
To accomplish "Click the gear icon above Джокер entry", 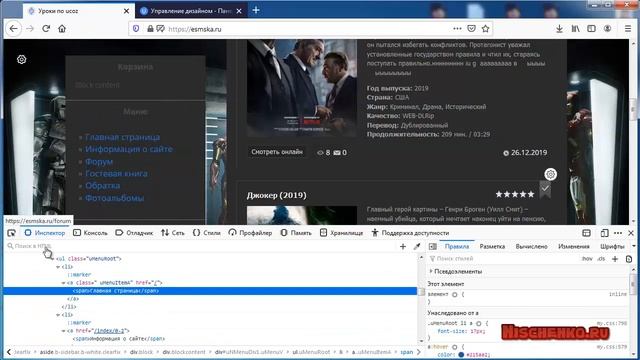I will (551, 174).
